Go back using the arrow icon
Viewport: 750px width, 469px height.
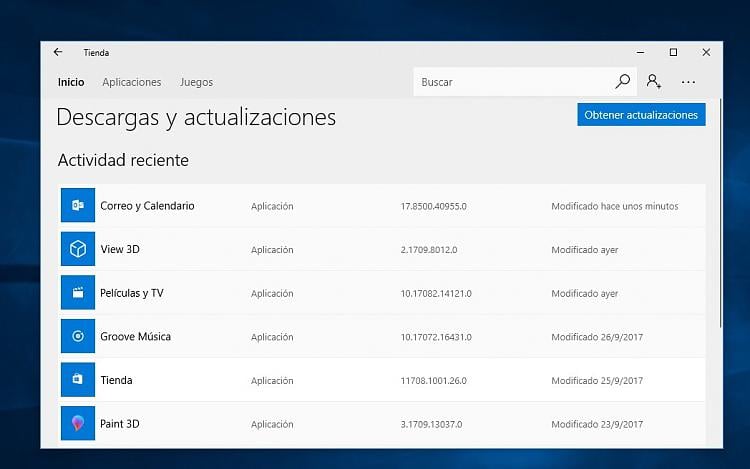58,52
